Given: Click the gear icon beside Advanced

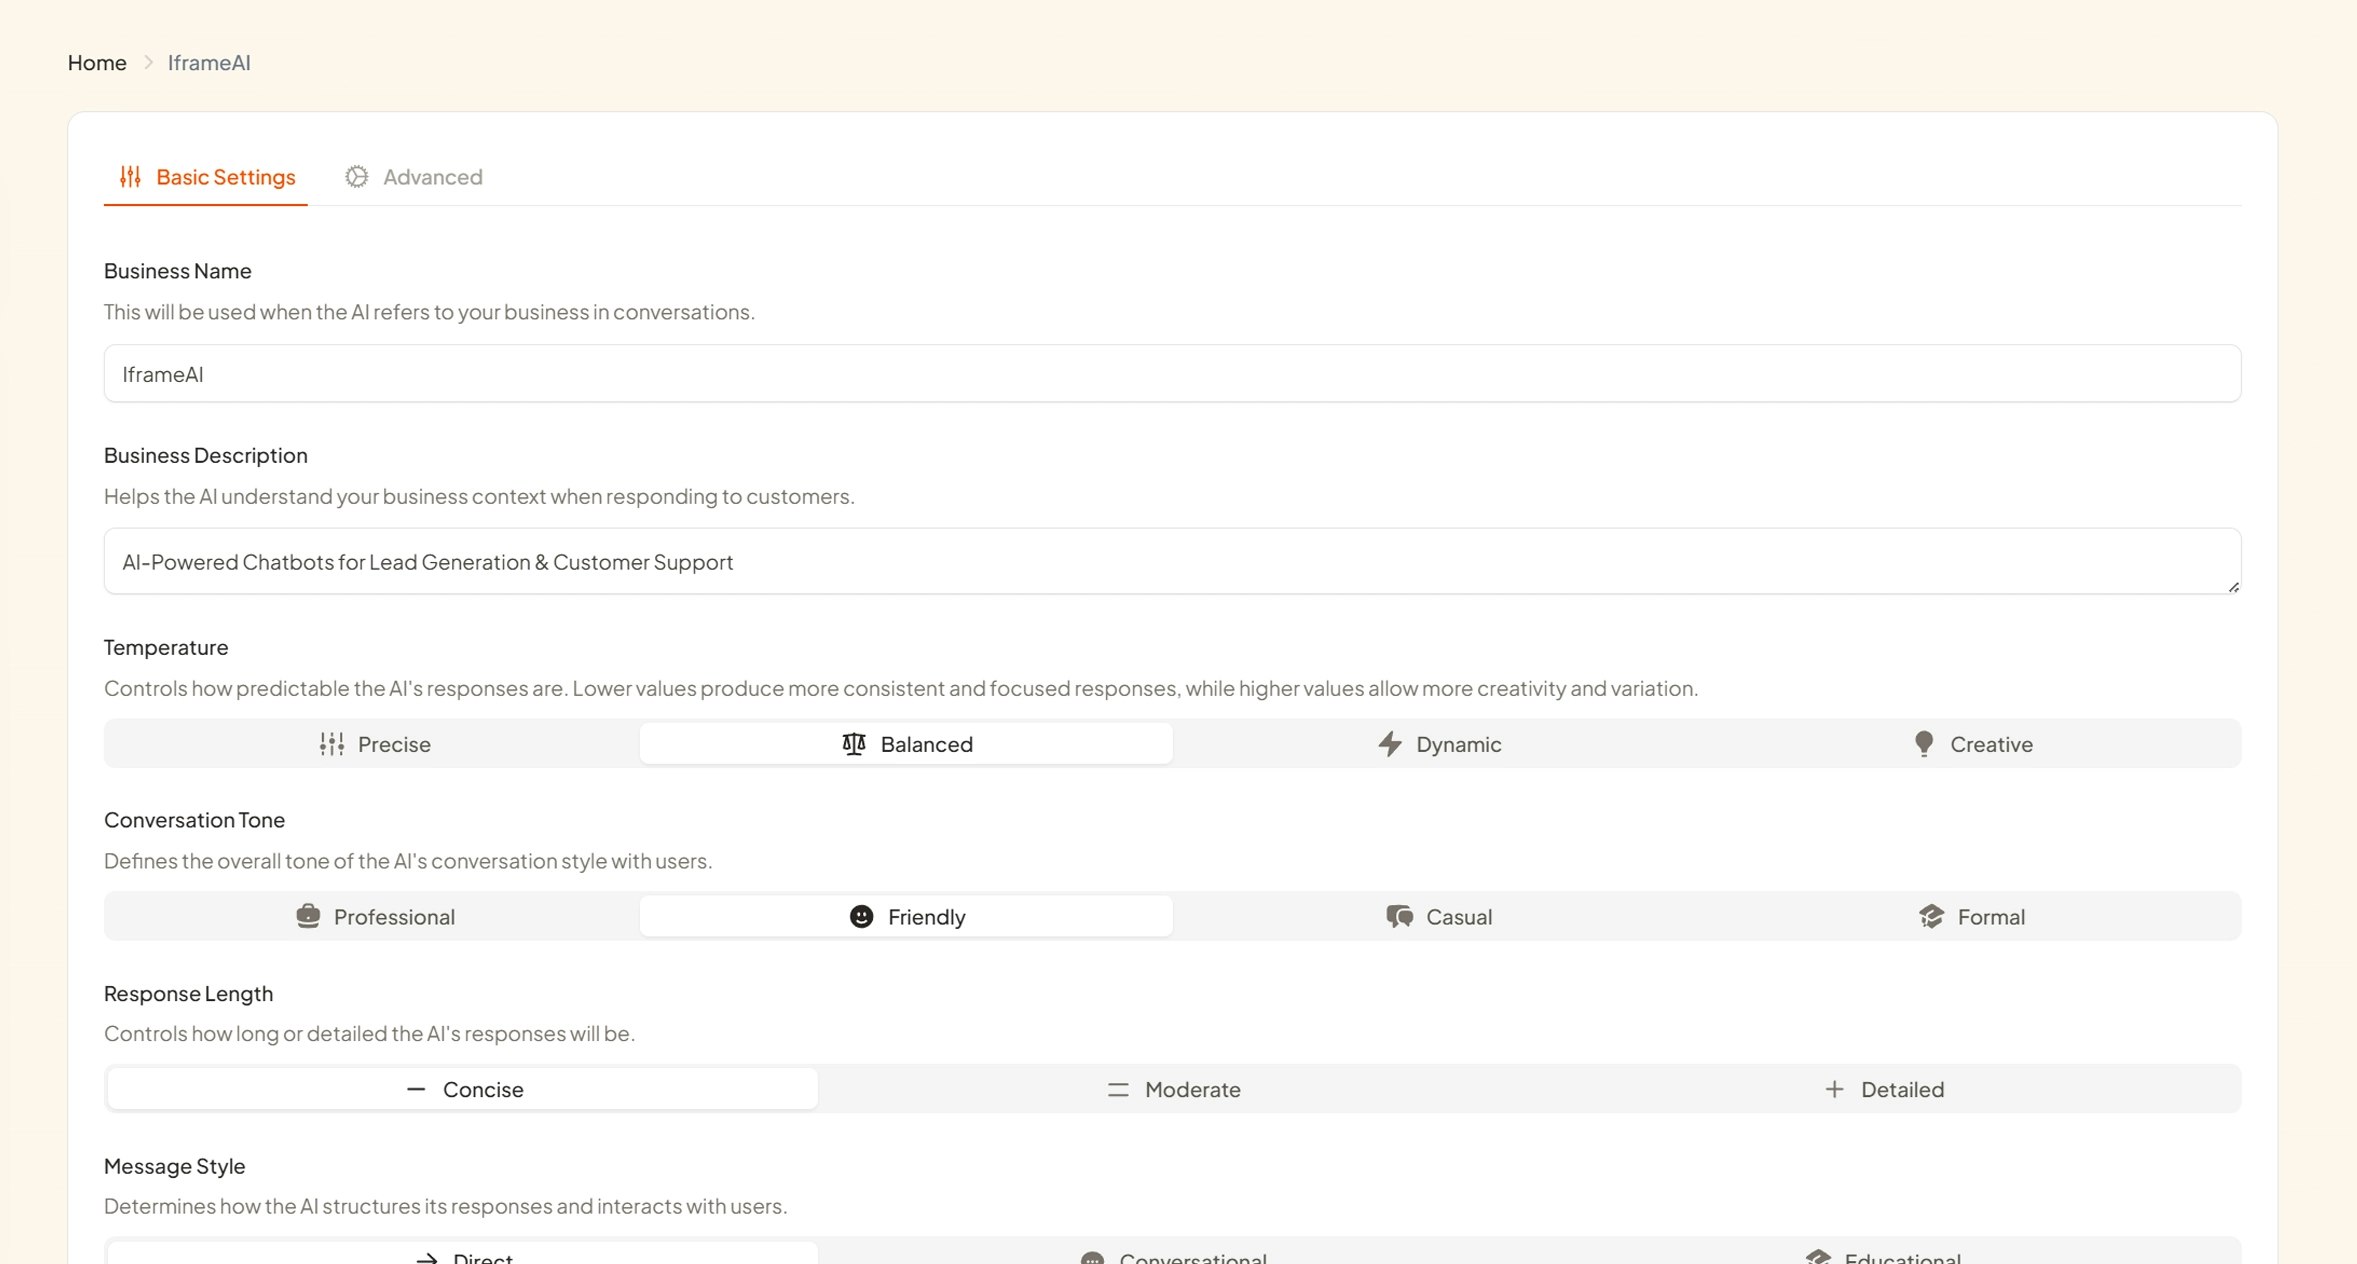Looking at the screenshot, I should point(356,177).
